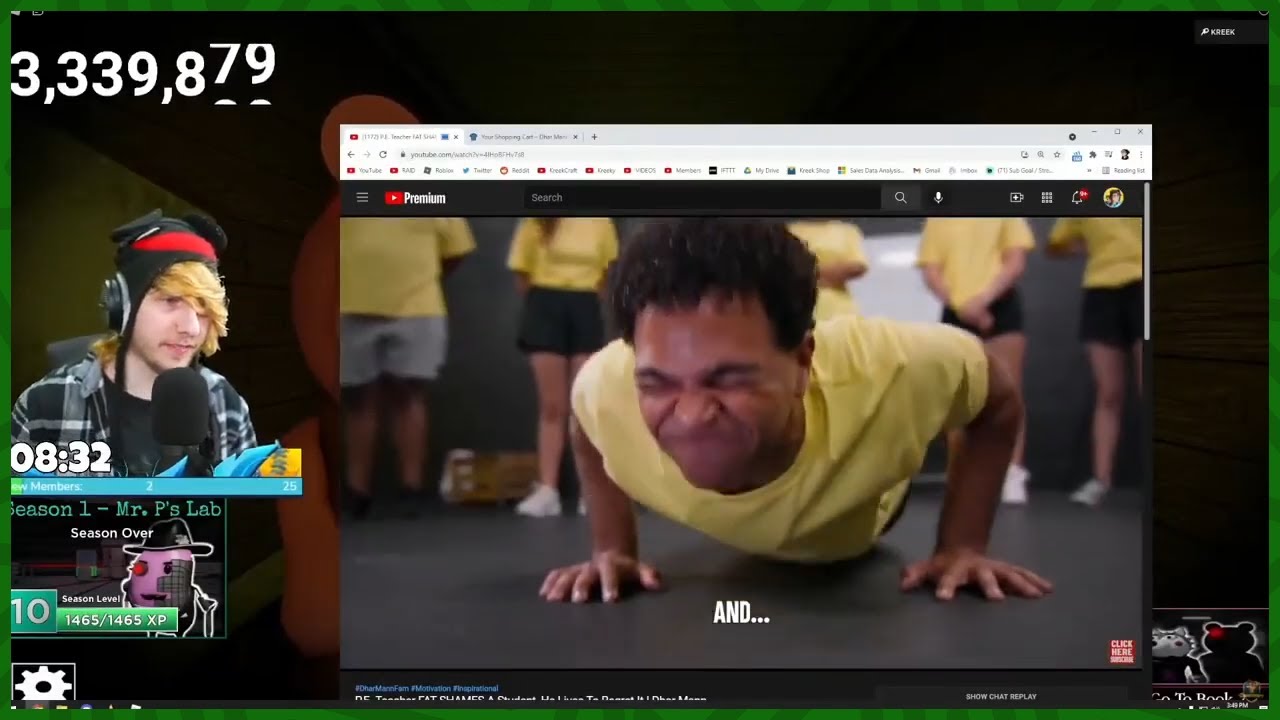Click the browser address bar URL
The image size is (1280, 720).
(467, 155)
